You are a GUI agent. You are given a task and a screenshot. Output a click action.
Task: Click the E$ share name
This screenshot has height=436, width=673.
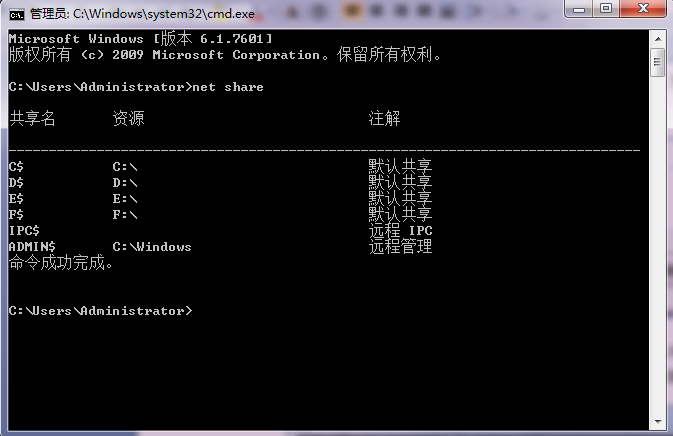pyautogui.click(x=16, y=198)
